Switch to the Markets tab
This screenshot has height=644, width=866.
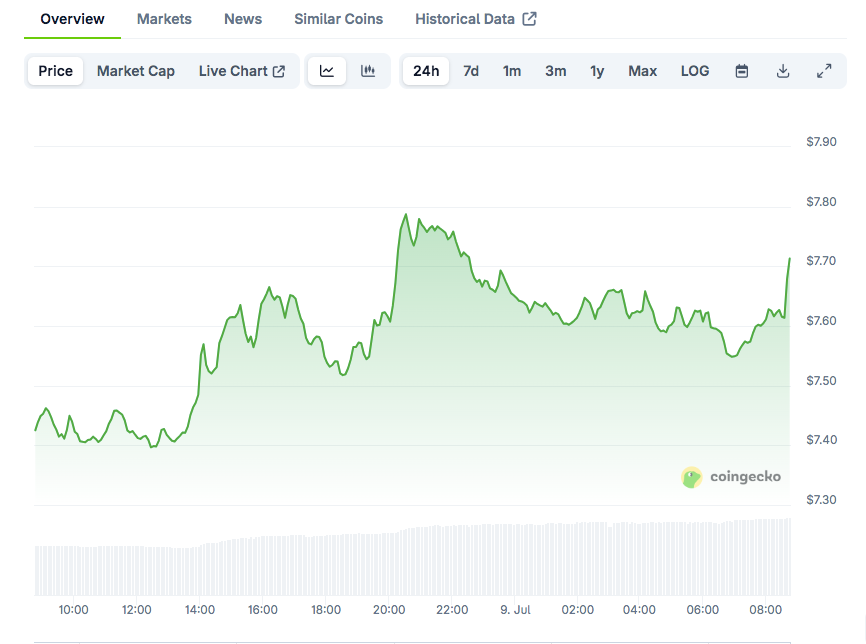coord(164,19)
